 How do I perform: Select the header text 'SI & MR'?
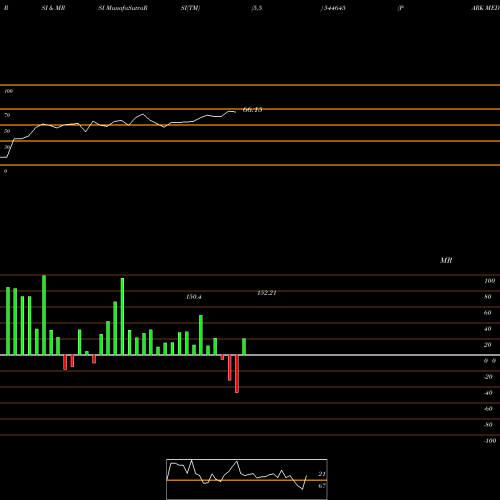click(x=53, y=8)
